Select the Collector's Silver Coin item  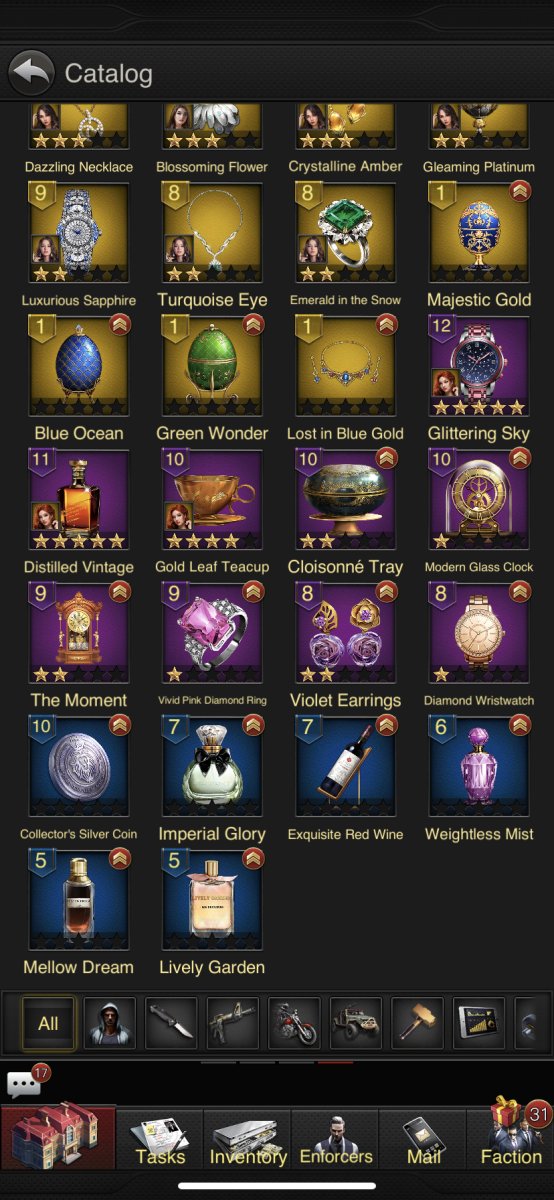[x=78, y=766]
